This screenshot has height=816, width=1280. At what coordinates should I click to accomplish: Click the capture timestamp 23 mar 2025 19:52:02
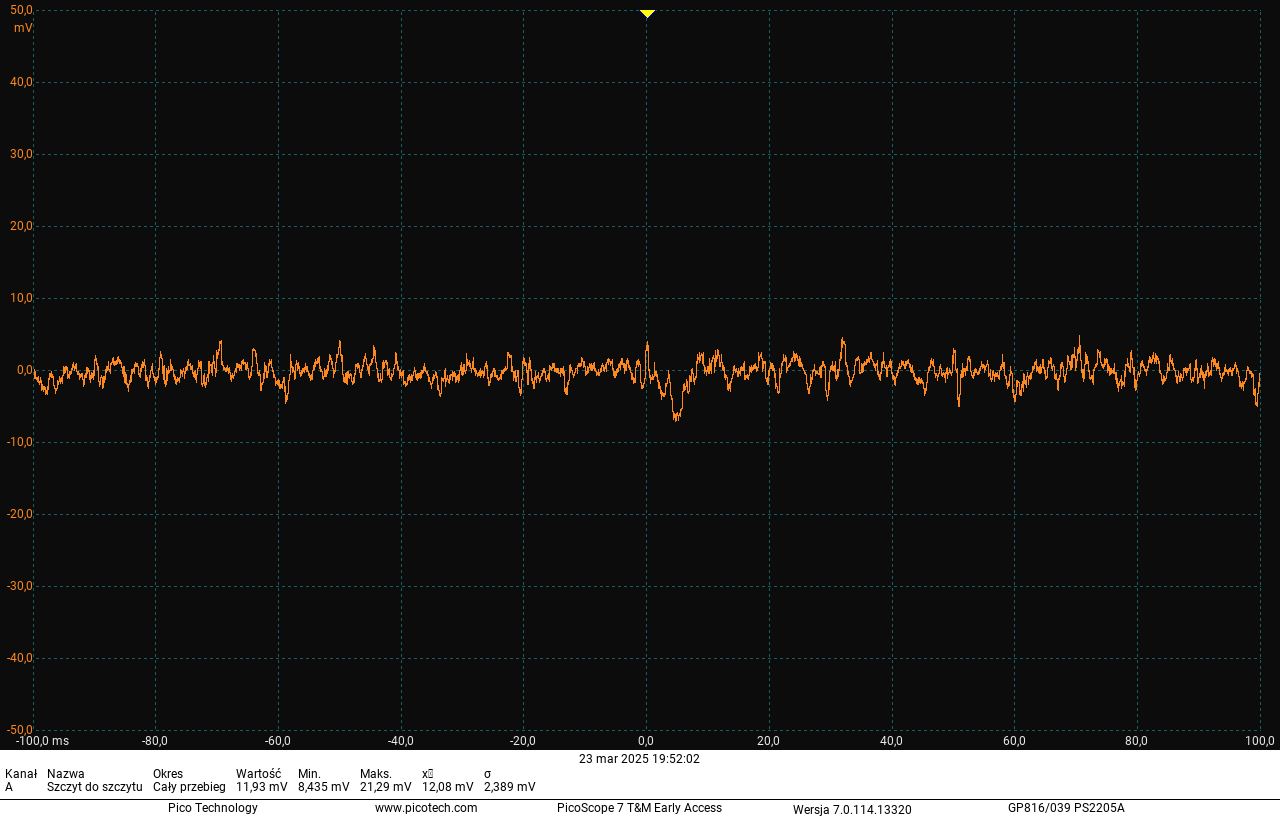tap(639, 759)
